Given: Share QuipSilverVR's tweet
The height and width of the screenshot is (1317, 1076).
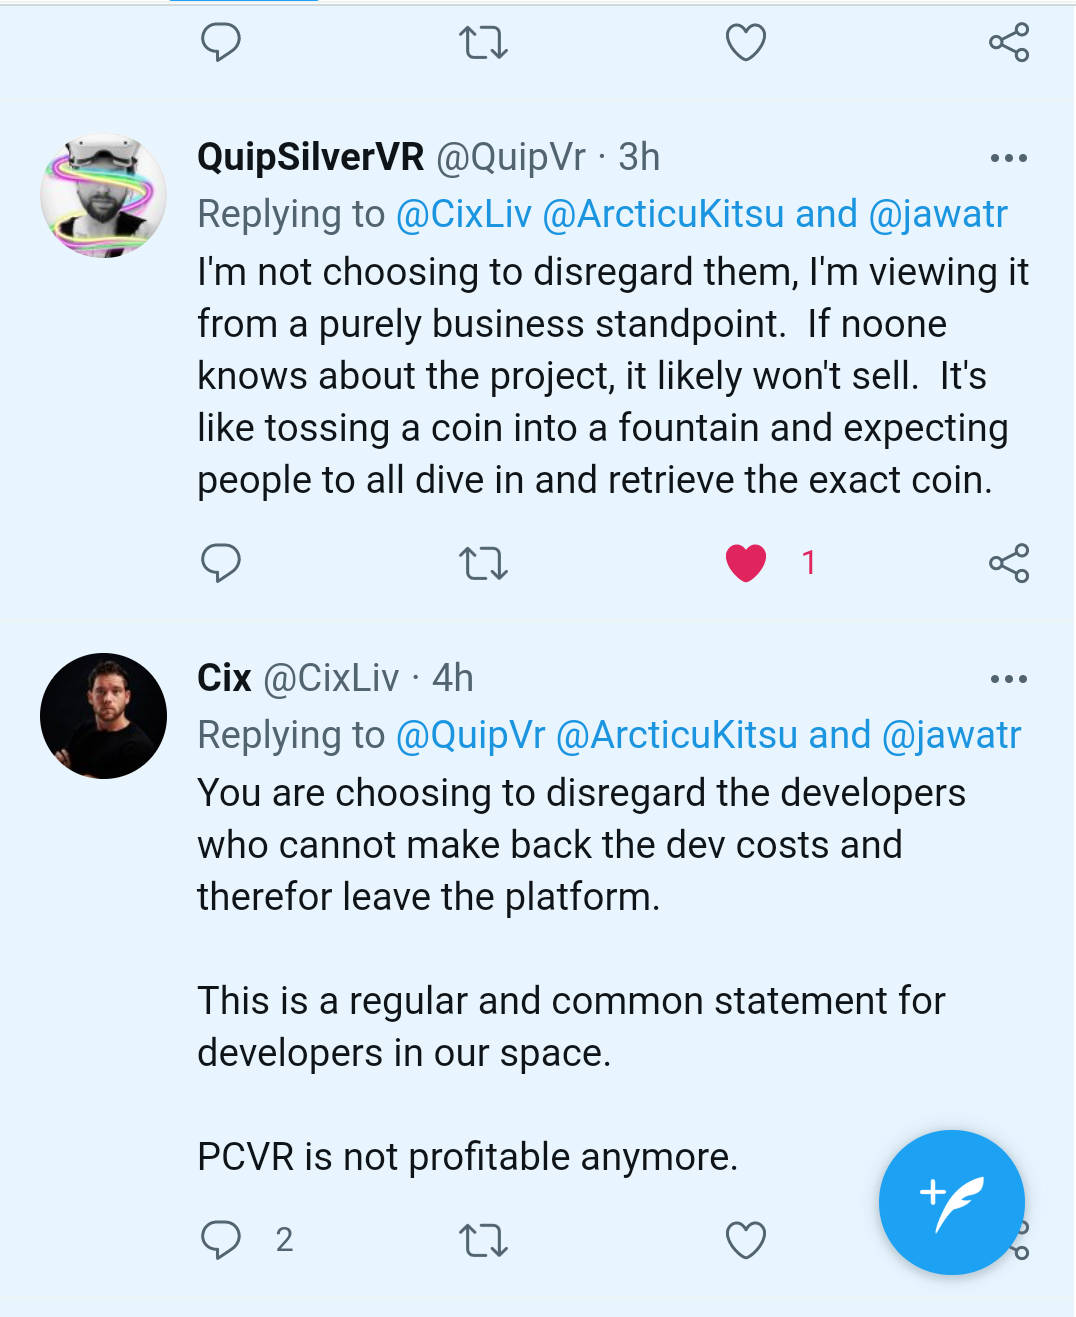Looking at the screenshot, I should 1008,563.
